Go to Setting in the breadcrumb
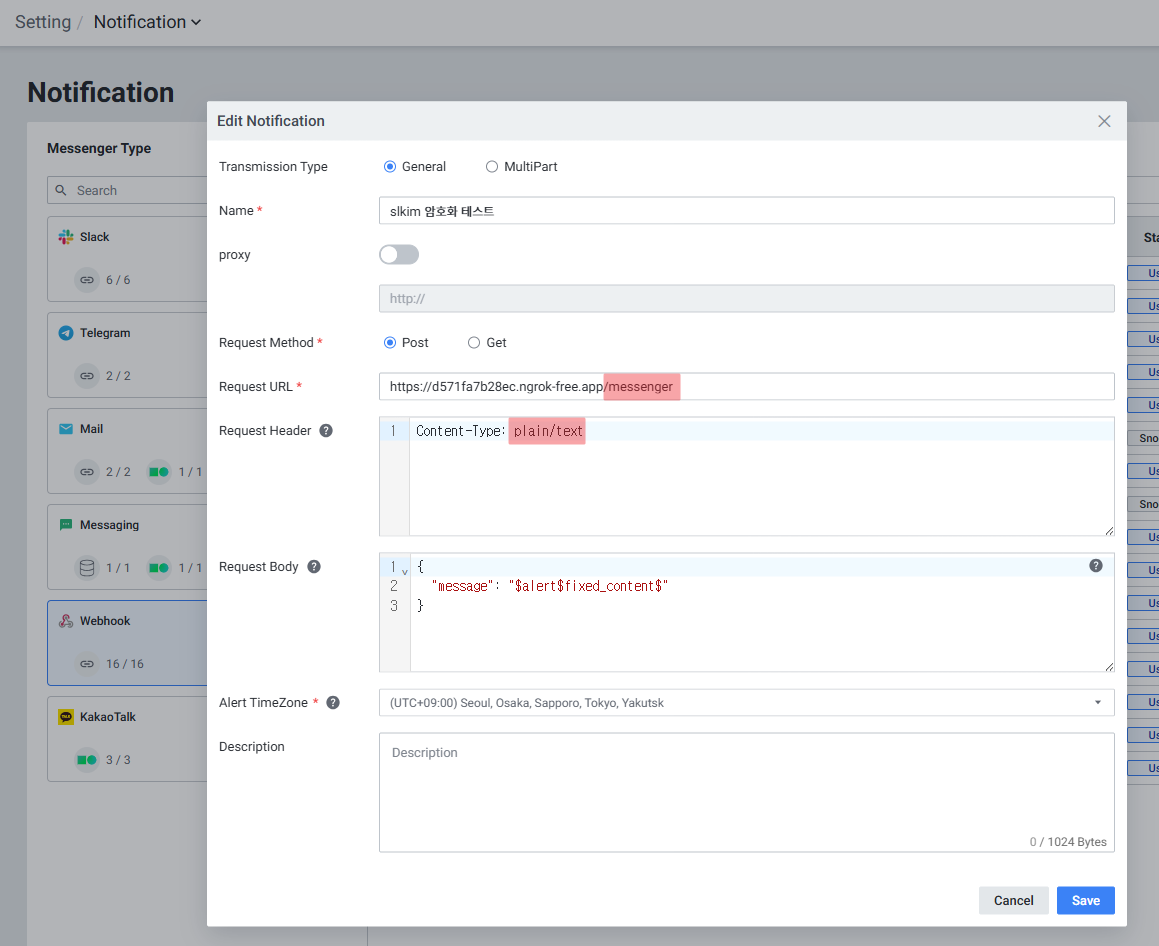This screenshot has width=1159, height=946. (x=43, y=22)
